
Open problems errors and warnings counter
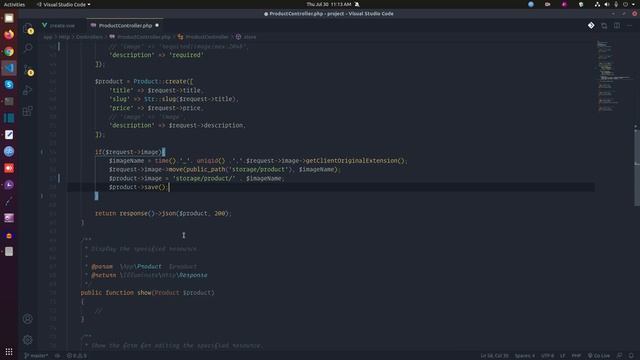click(x=77, y=356)
